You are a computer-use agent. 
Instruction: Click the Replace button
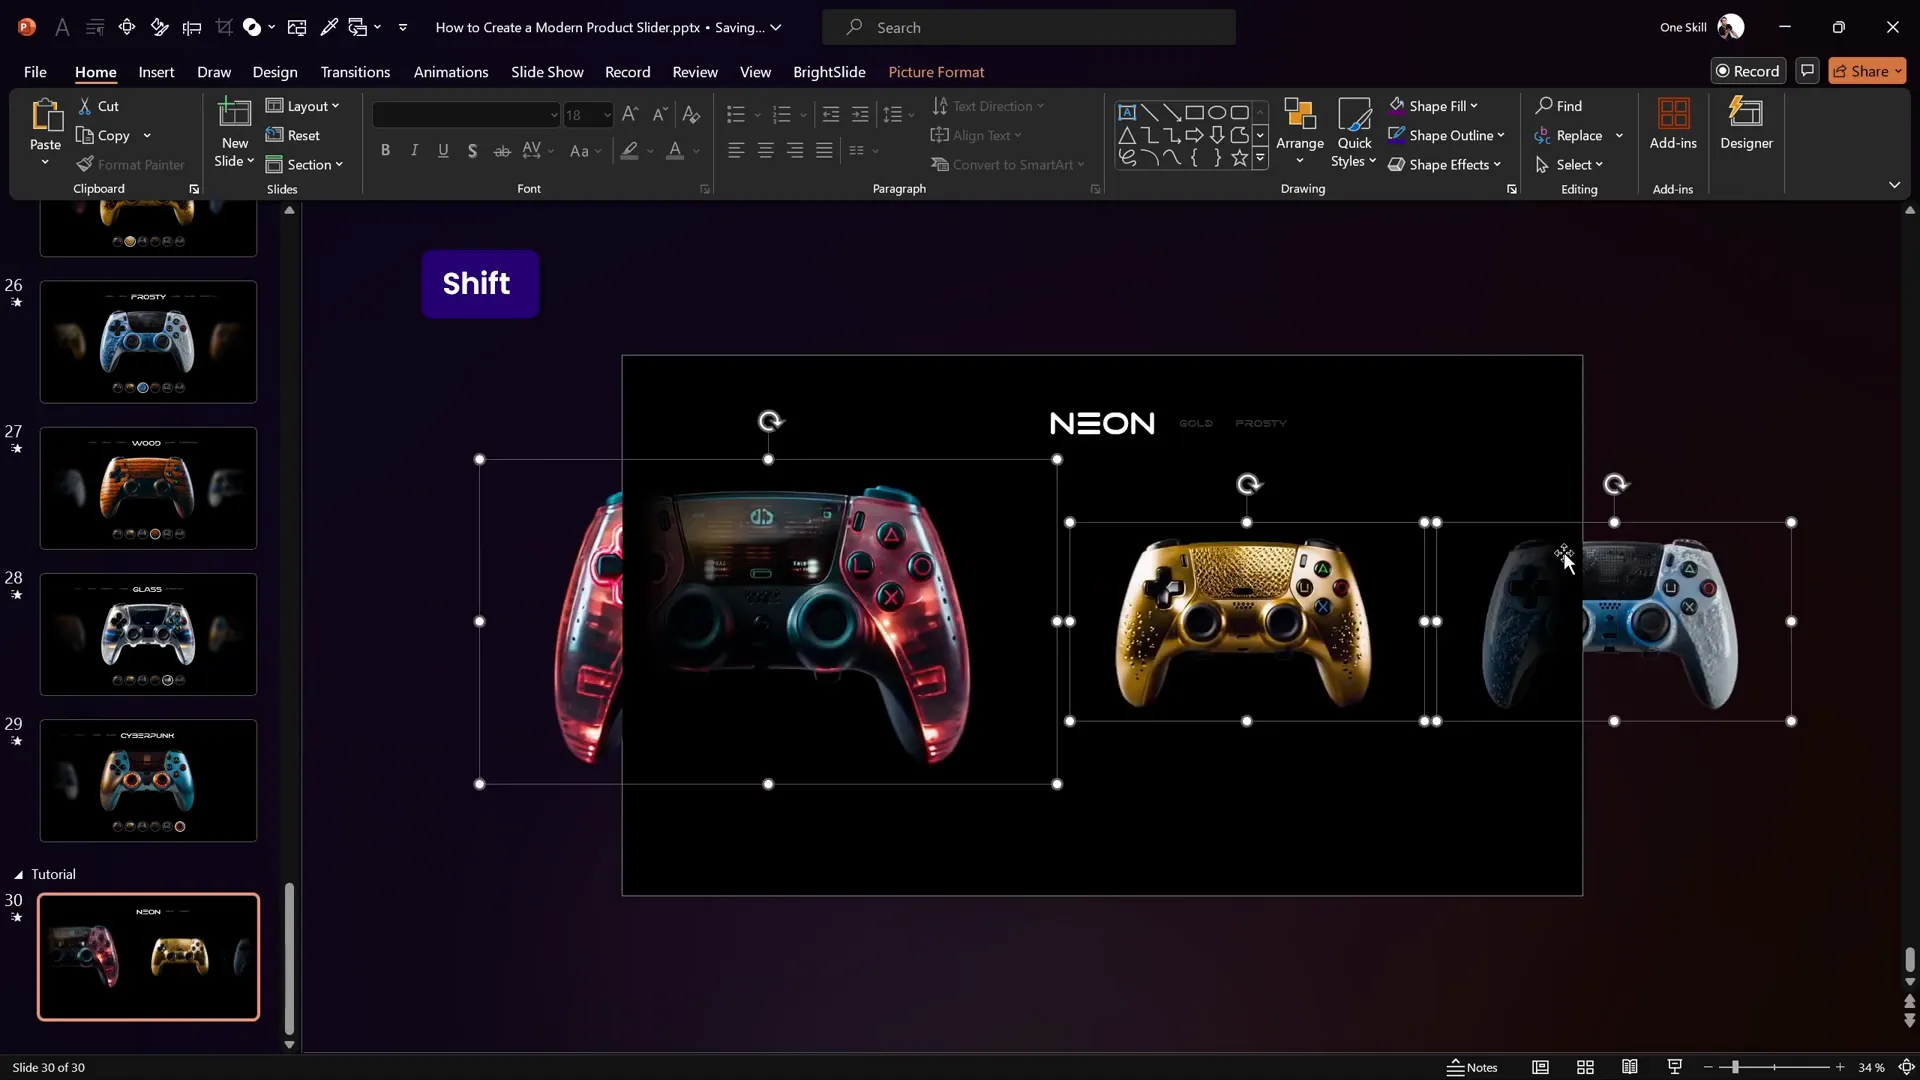[1569, 135]
